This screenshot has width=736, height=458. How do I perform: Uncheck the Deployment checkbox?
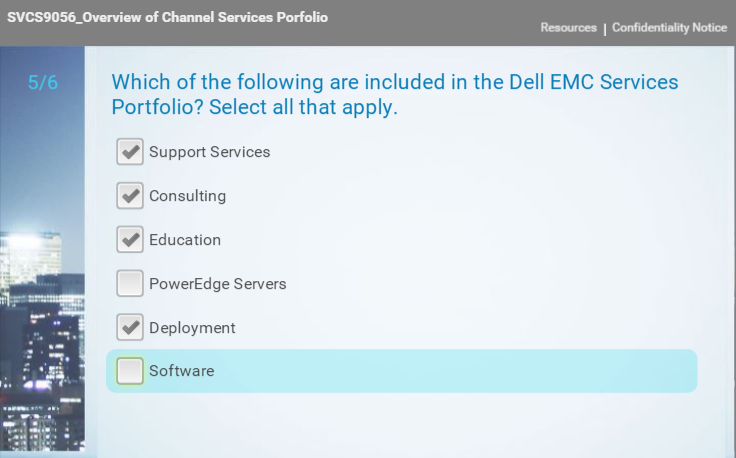coord(130,328)
